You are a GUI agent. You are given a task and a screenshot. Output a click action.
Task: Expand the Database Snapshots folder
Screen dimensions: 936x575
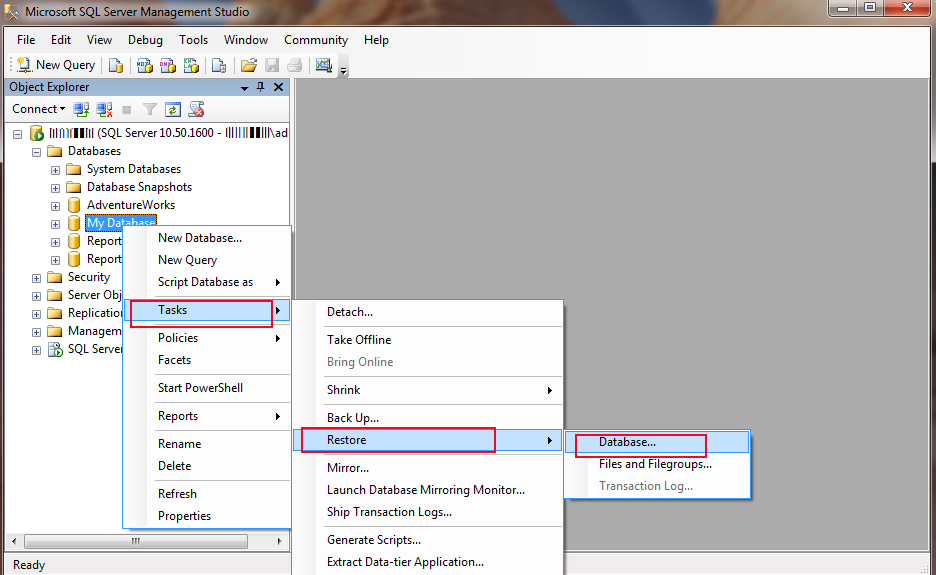pos(55,188)
